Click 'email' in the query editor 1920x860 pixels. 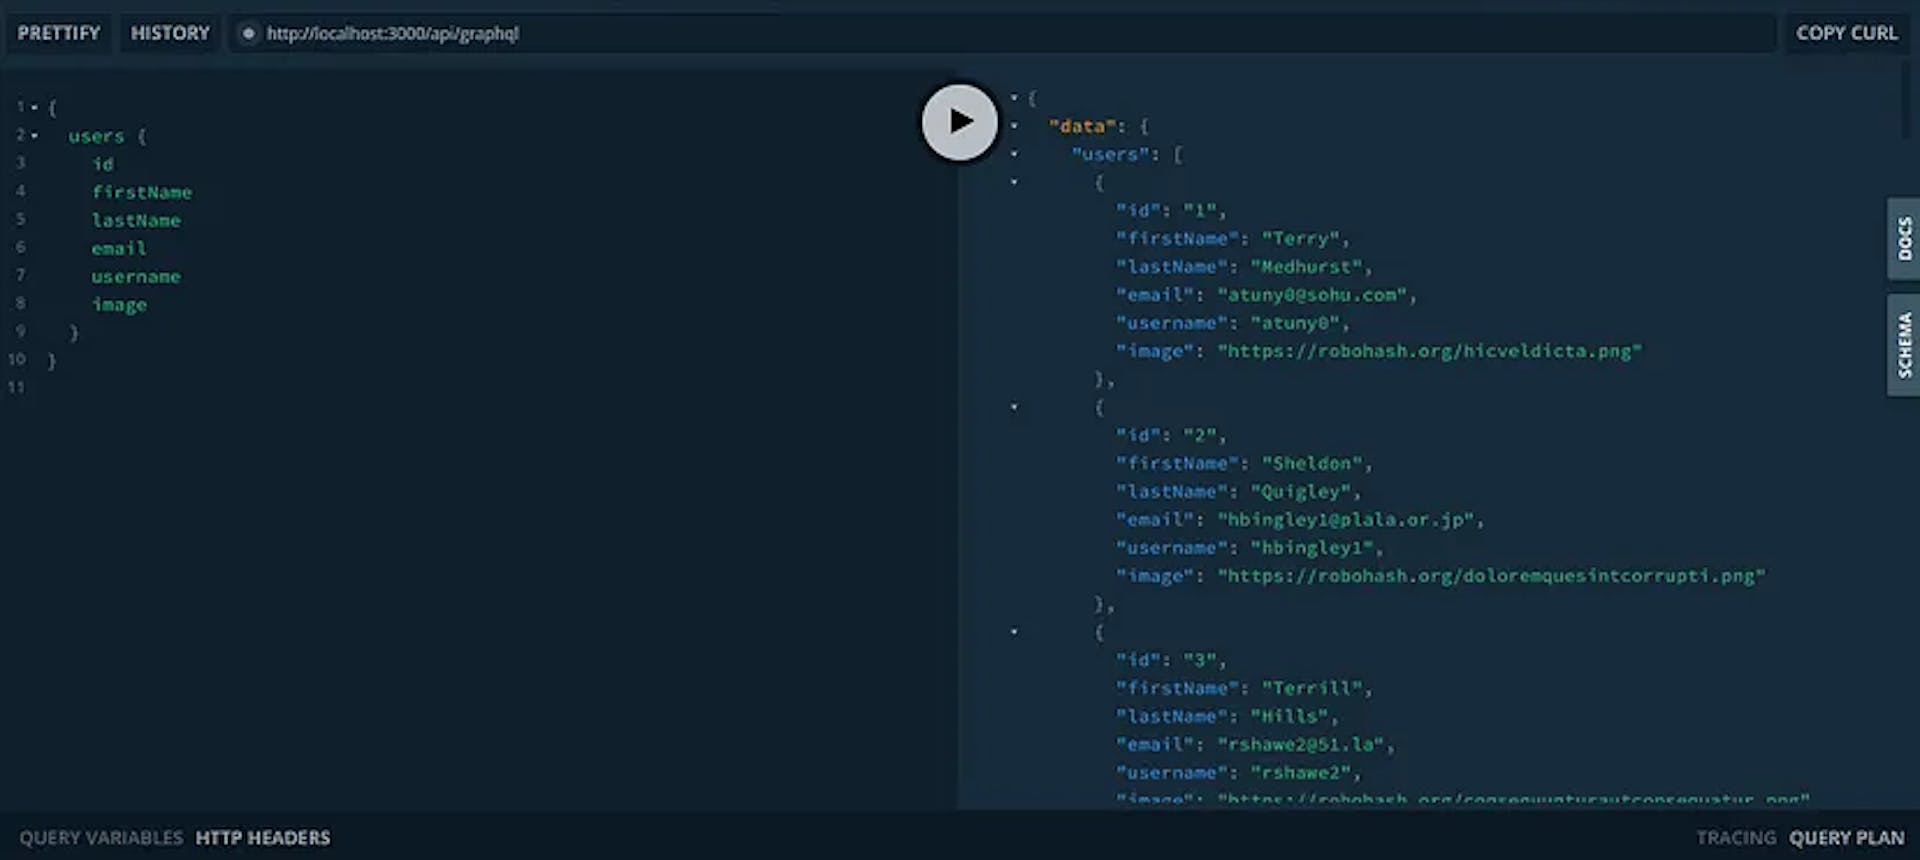click(119, 248)
